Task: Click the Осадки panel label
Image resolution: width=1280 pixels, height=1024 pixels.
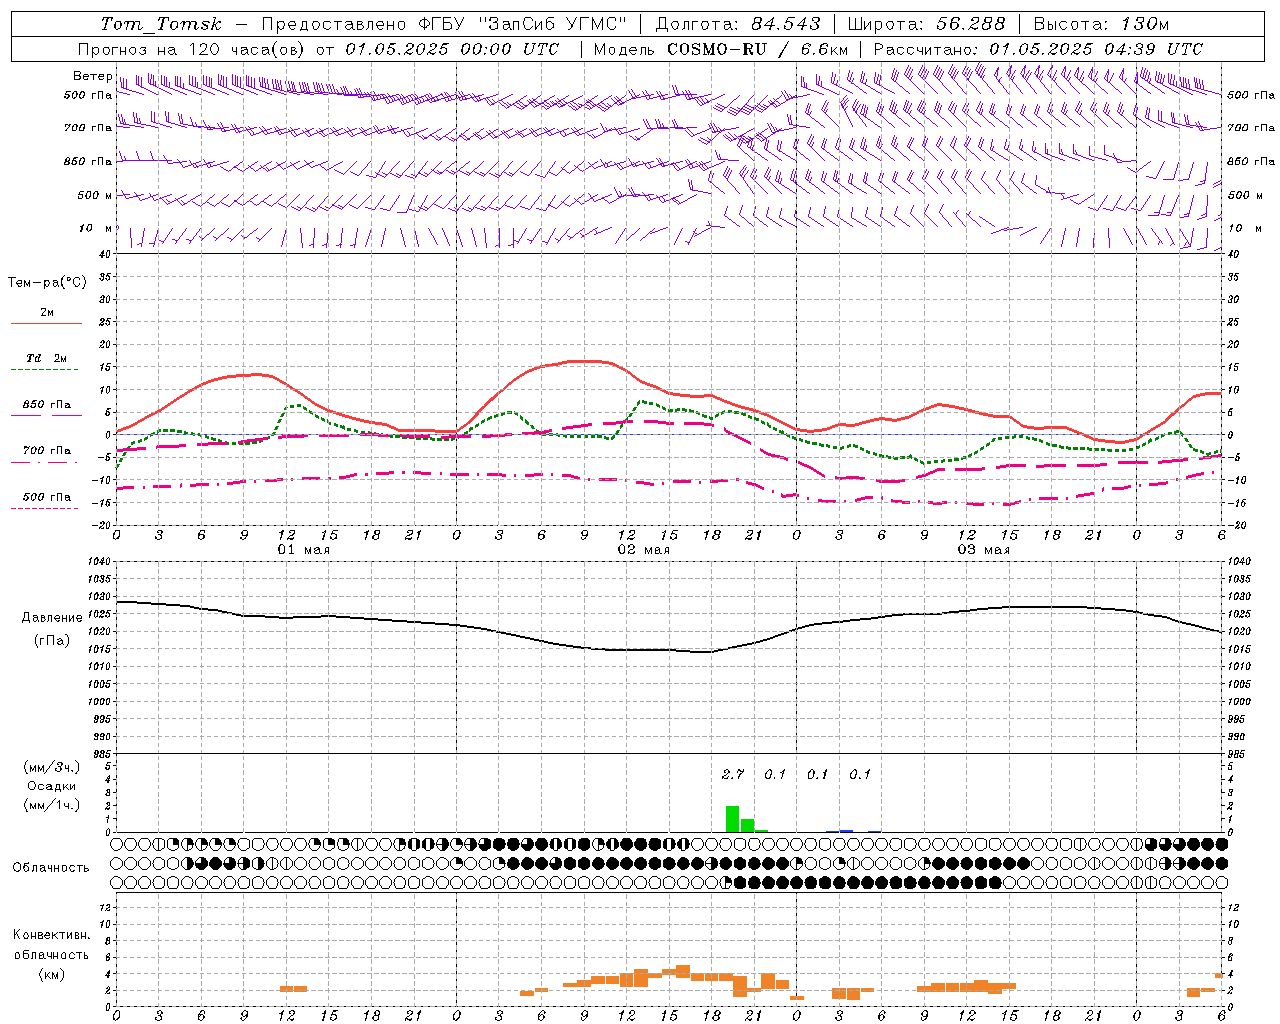Action: (x=52, y=786)
